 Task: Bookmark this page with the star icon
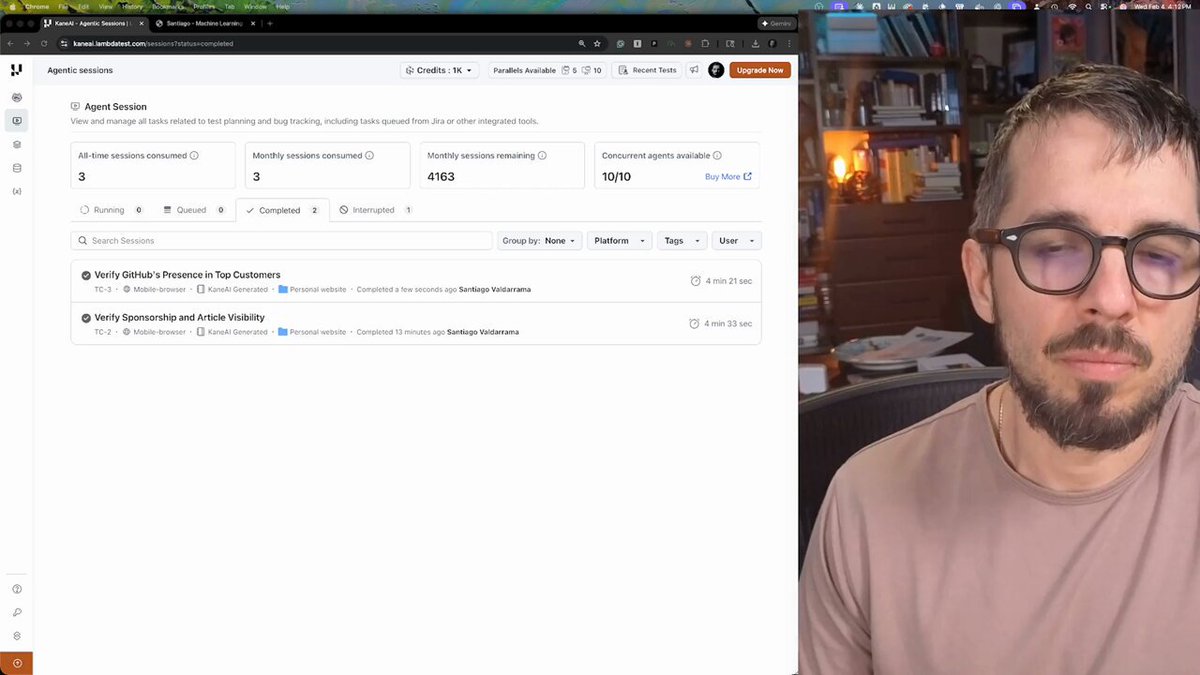click(597, 44)
